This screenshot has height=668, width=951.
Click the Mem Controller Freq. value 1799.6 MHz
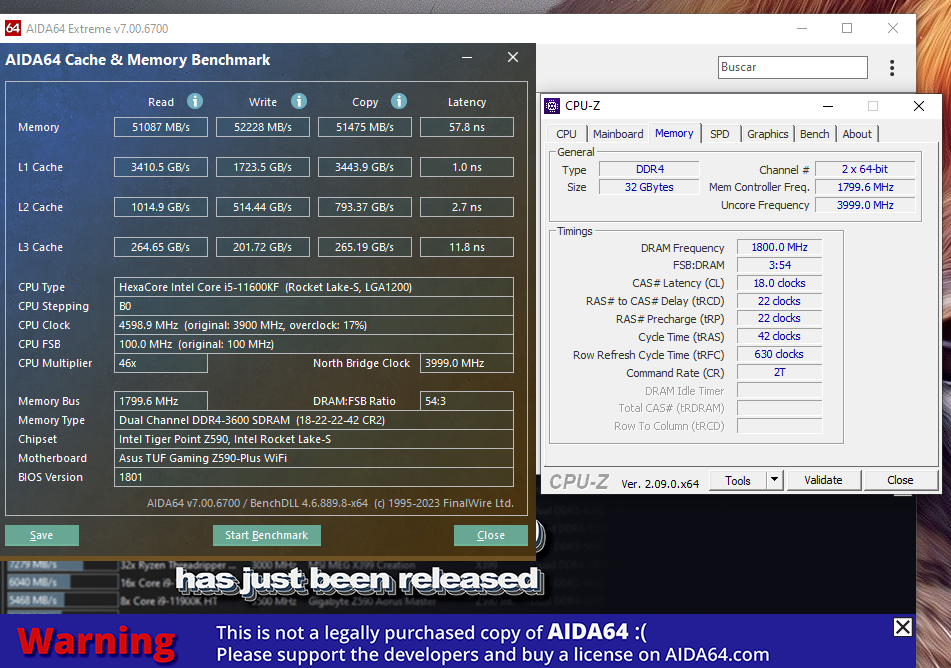tap(865, 187)
